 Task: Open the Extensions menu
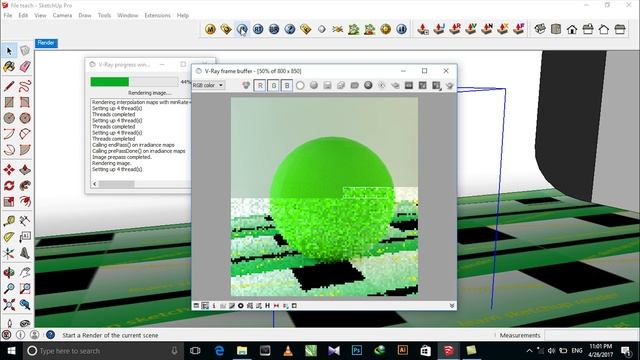tap(158, 15)
